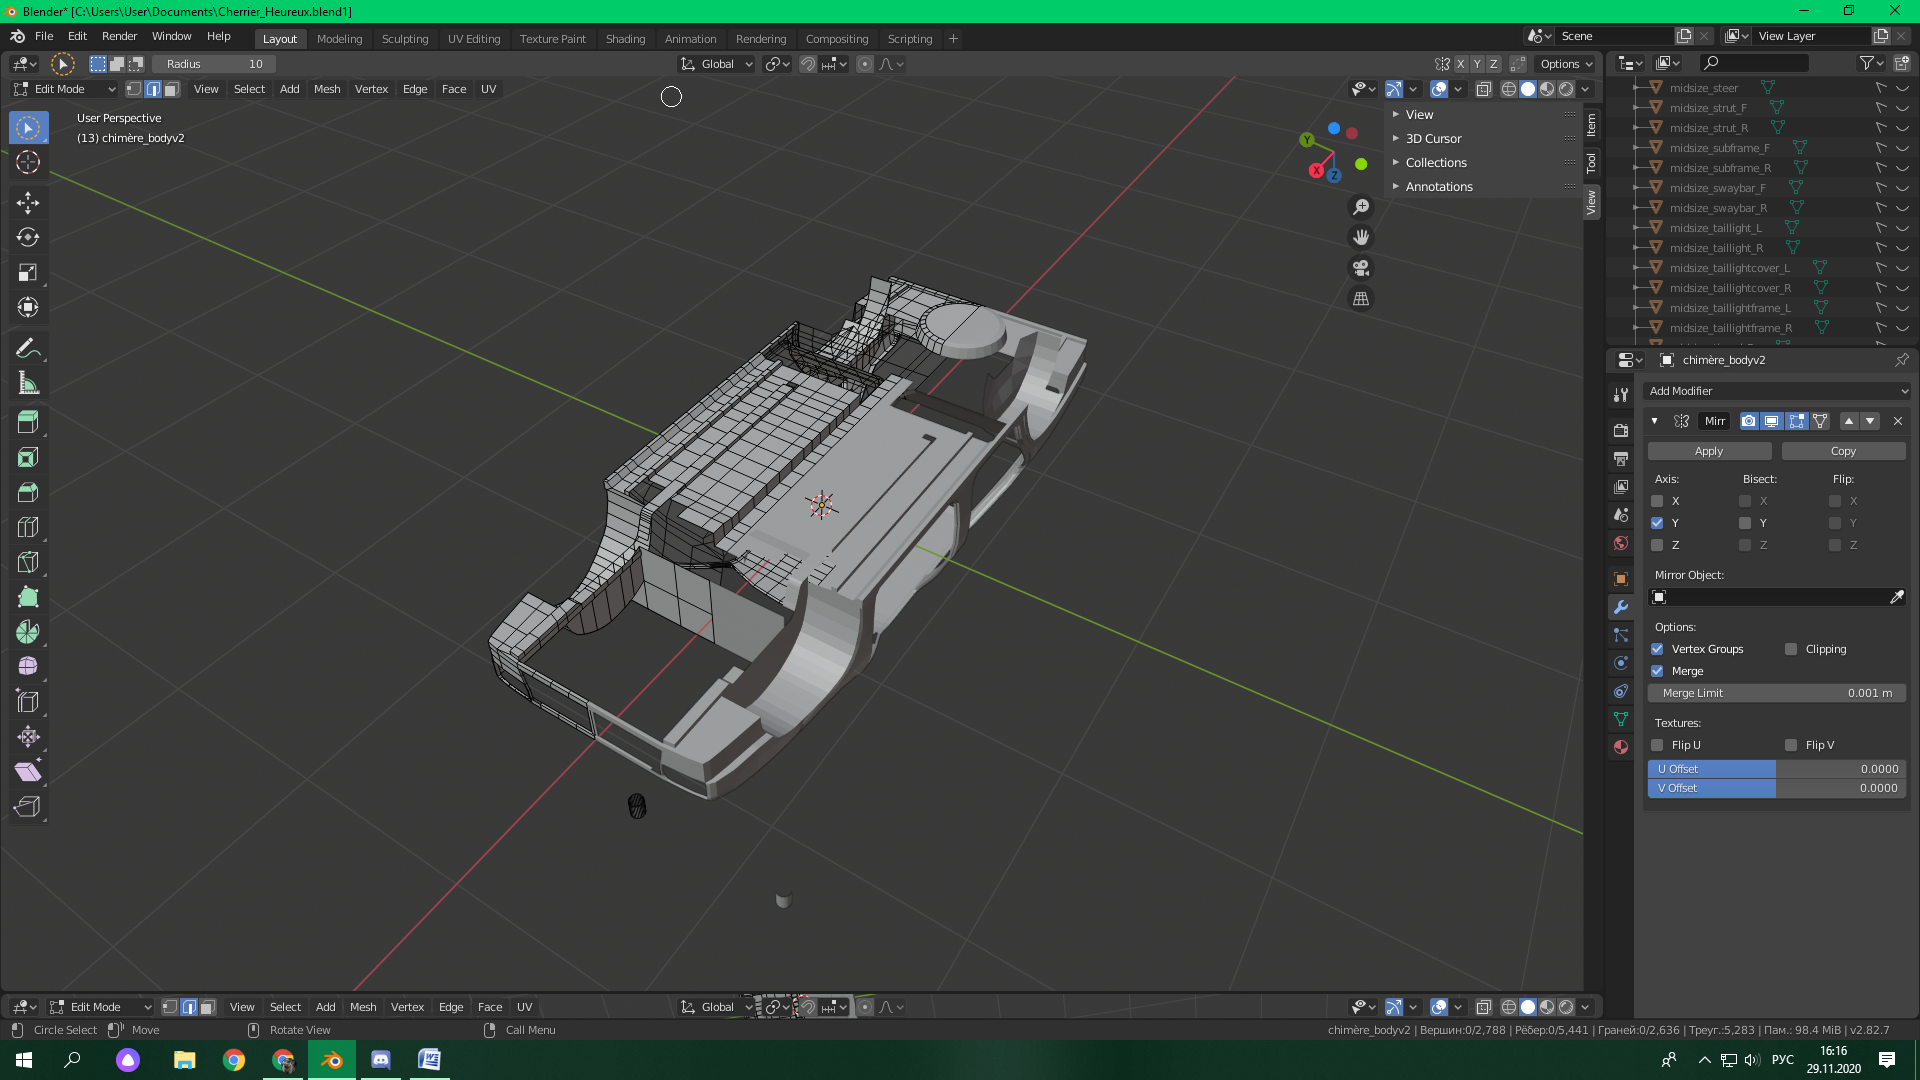The height and width of the screenshot is (1080, 1920).
Task: Click the zoom magnifier viewport gizmo
Action: [x=1361, y=207]
